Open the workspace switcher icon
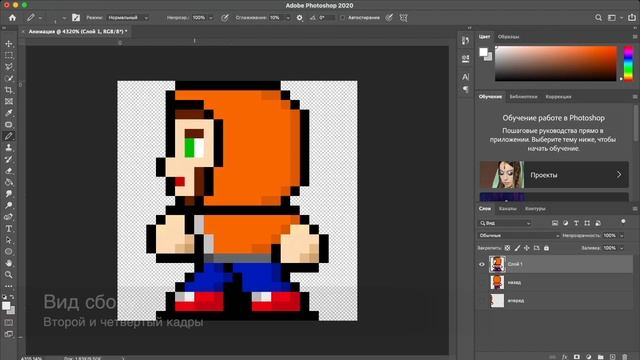 [612, 18]
